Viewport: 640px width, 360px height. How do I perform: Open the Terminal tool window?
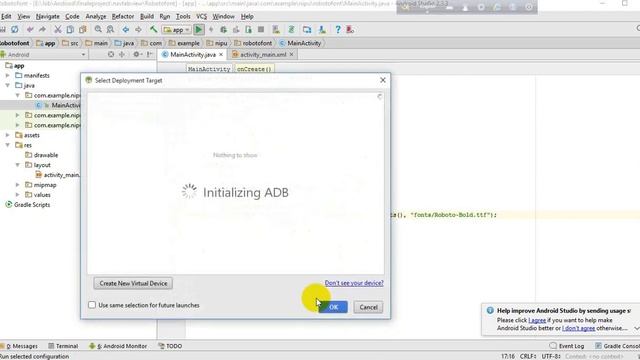tap(63, 346)
